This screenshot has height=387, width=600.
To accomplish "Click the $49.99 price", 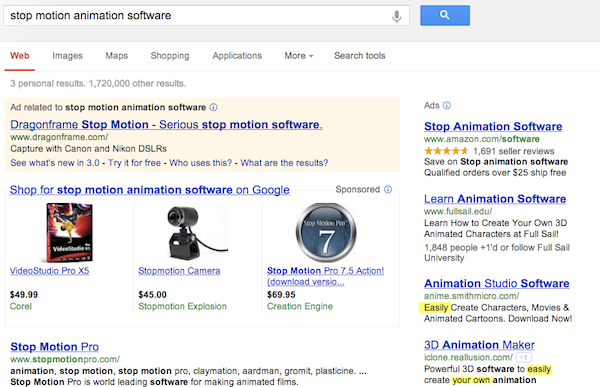I will coord(24,295).
